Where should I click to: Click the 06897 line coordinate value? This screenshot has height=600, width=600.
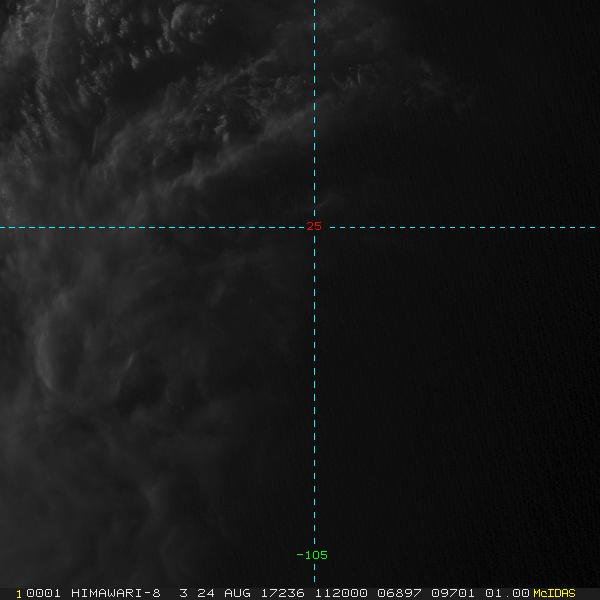[399, 593]
